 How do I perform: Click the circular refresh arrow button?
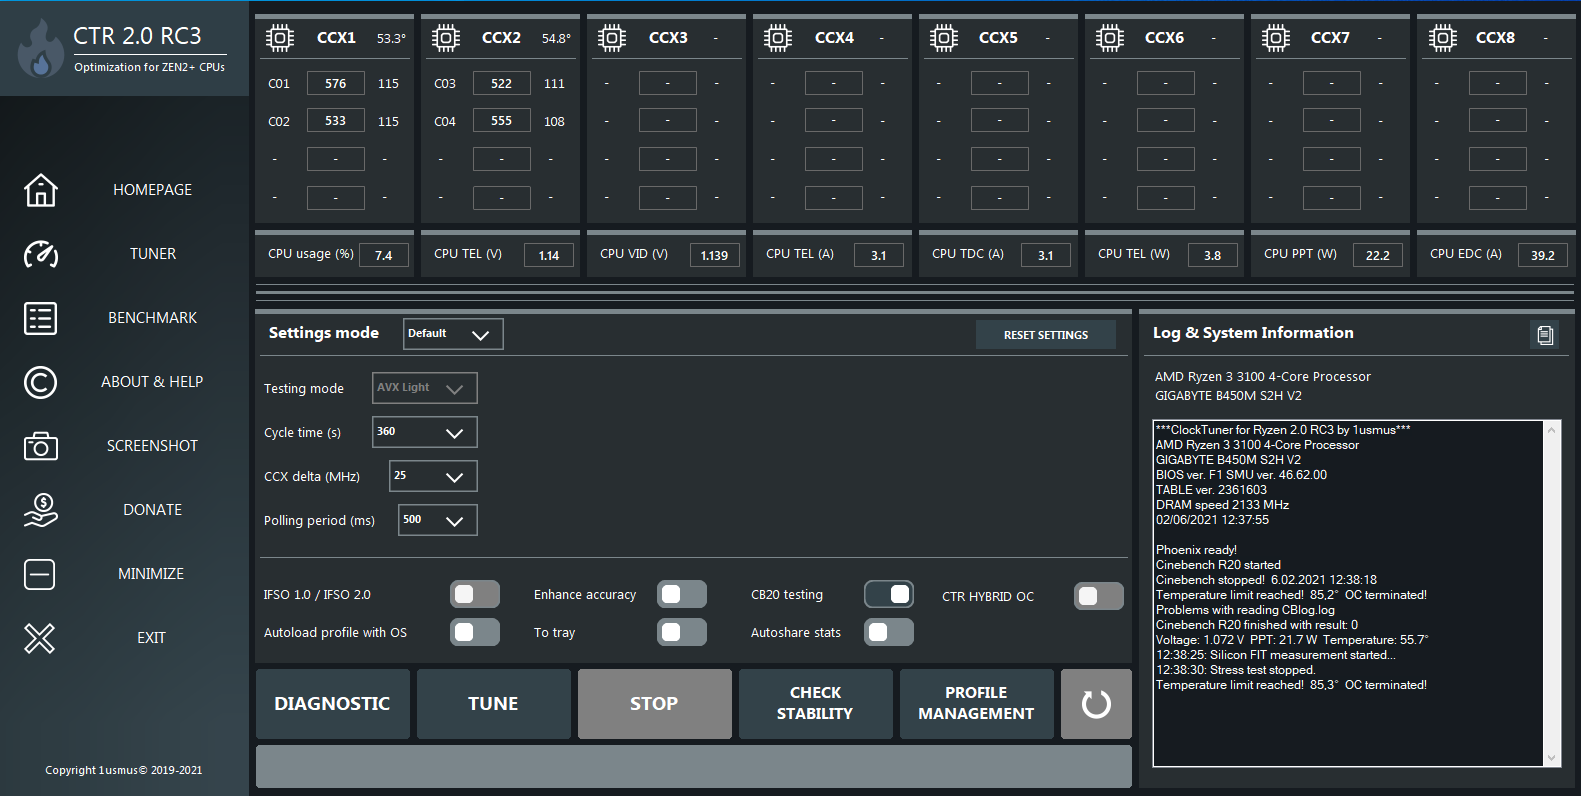pos(1096,704)
